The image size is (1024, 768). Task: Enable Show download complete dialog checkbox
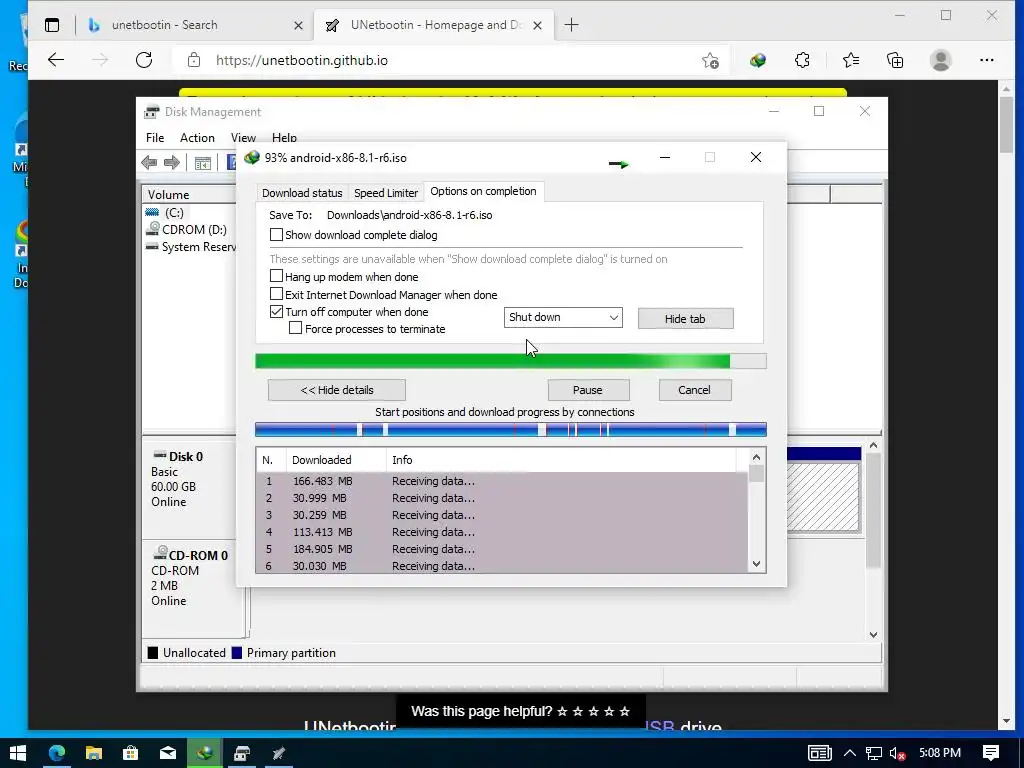[x=276, y=234]
